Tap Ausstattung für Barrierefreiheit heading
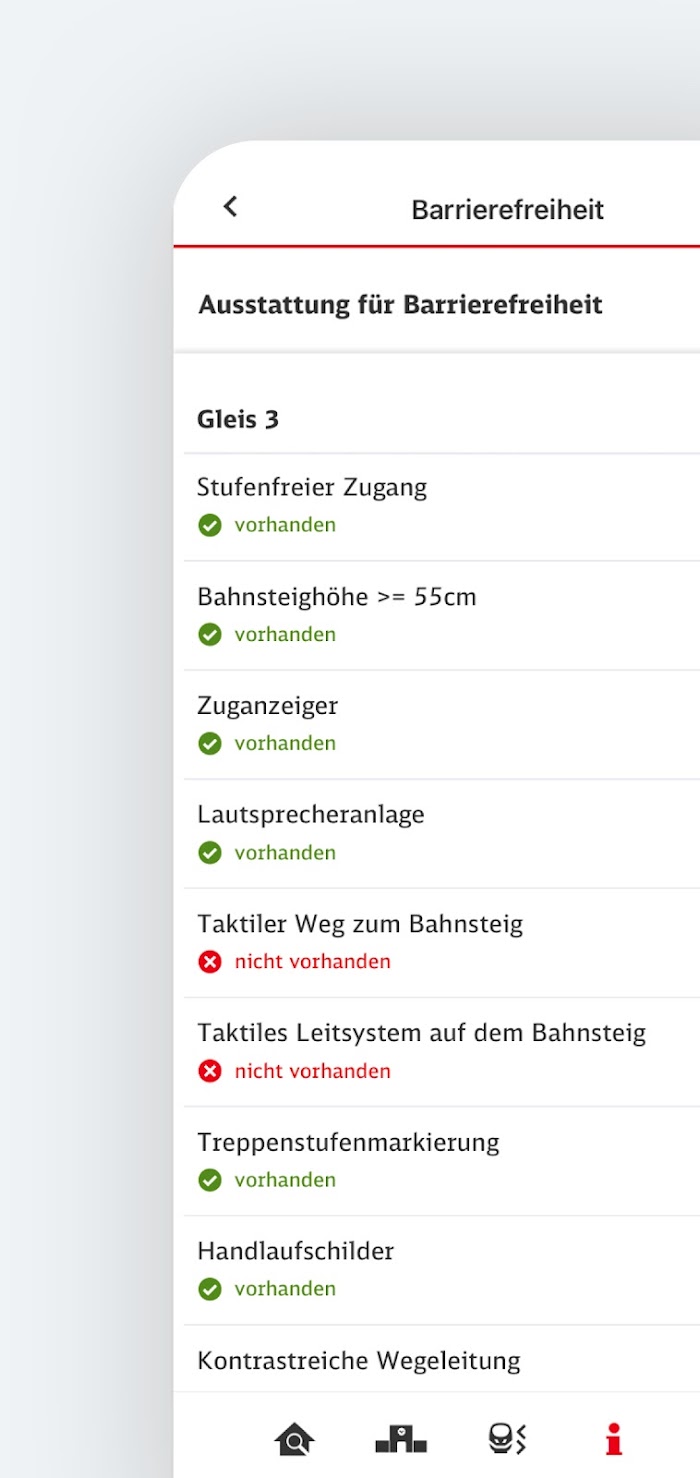 point(400,305)
